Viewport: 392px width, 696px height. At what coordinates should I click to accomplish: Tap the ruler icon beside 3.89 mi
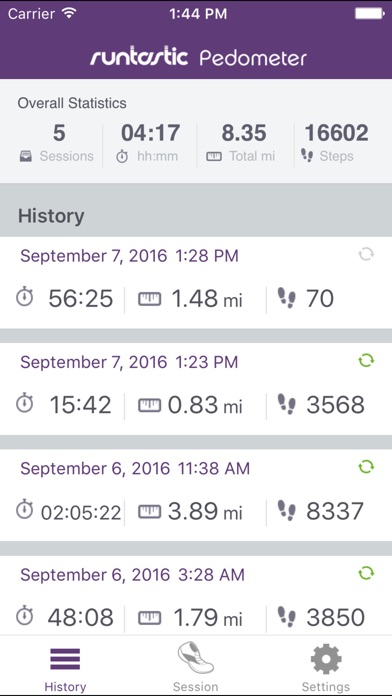pos(149,512)
